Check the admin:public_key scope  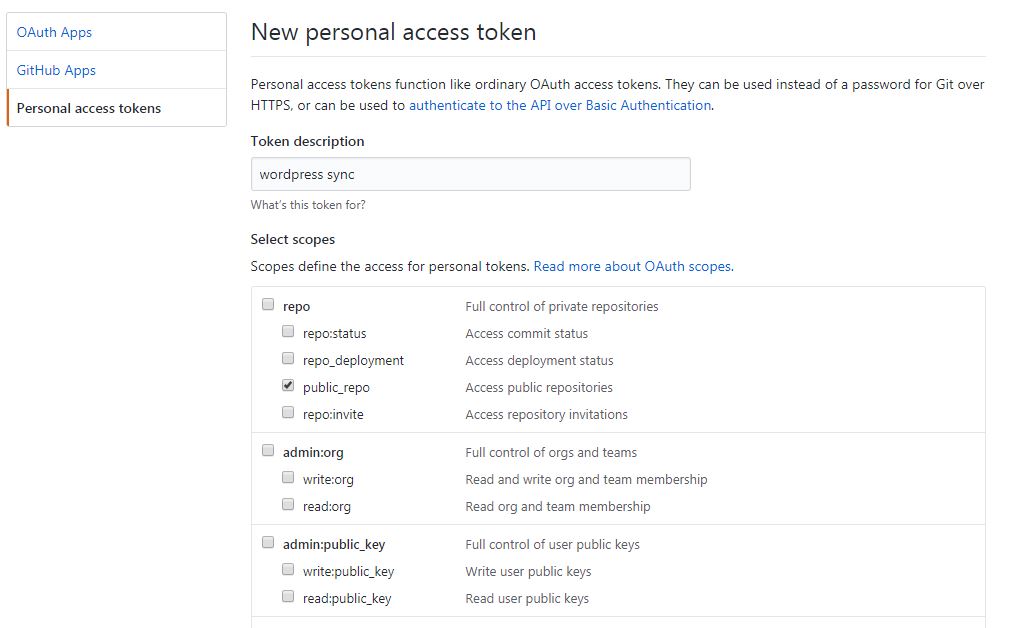268,540
